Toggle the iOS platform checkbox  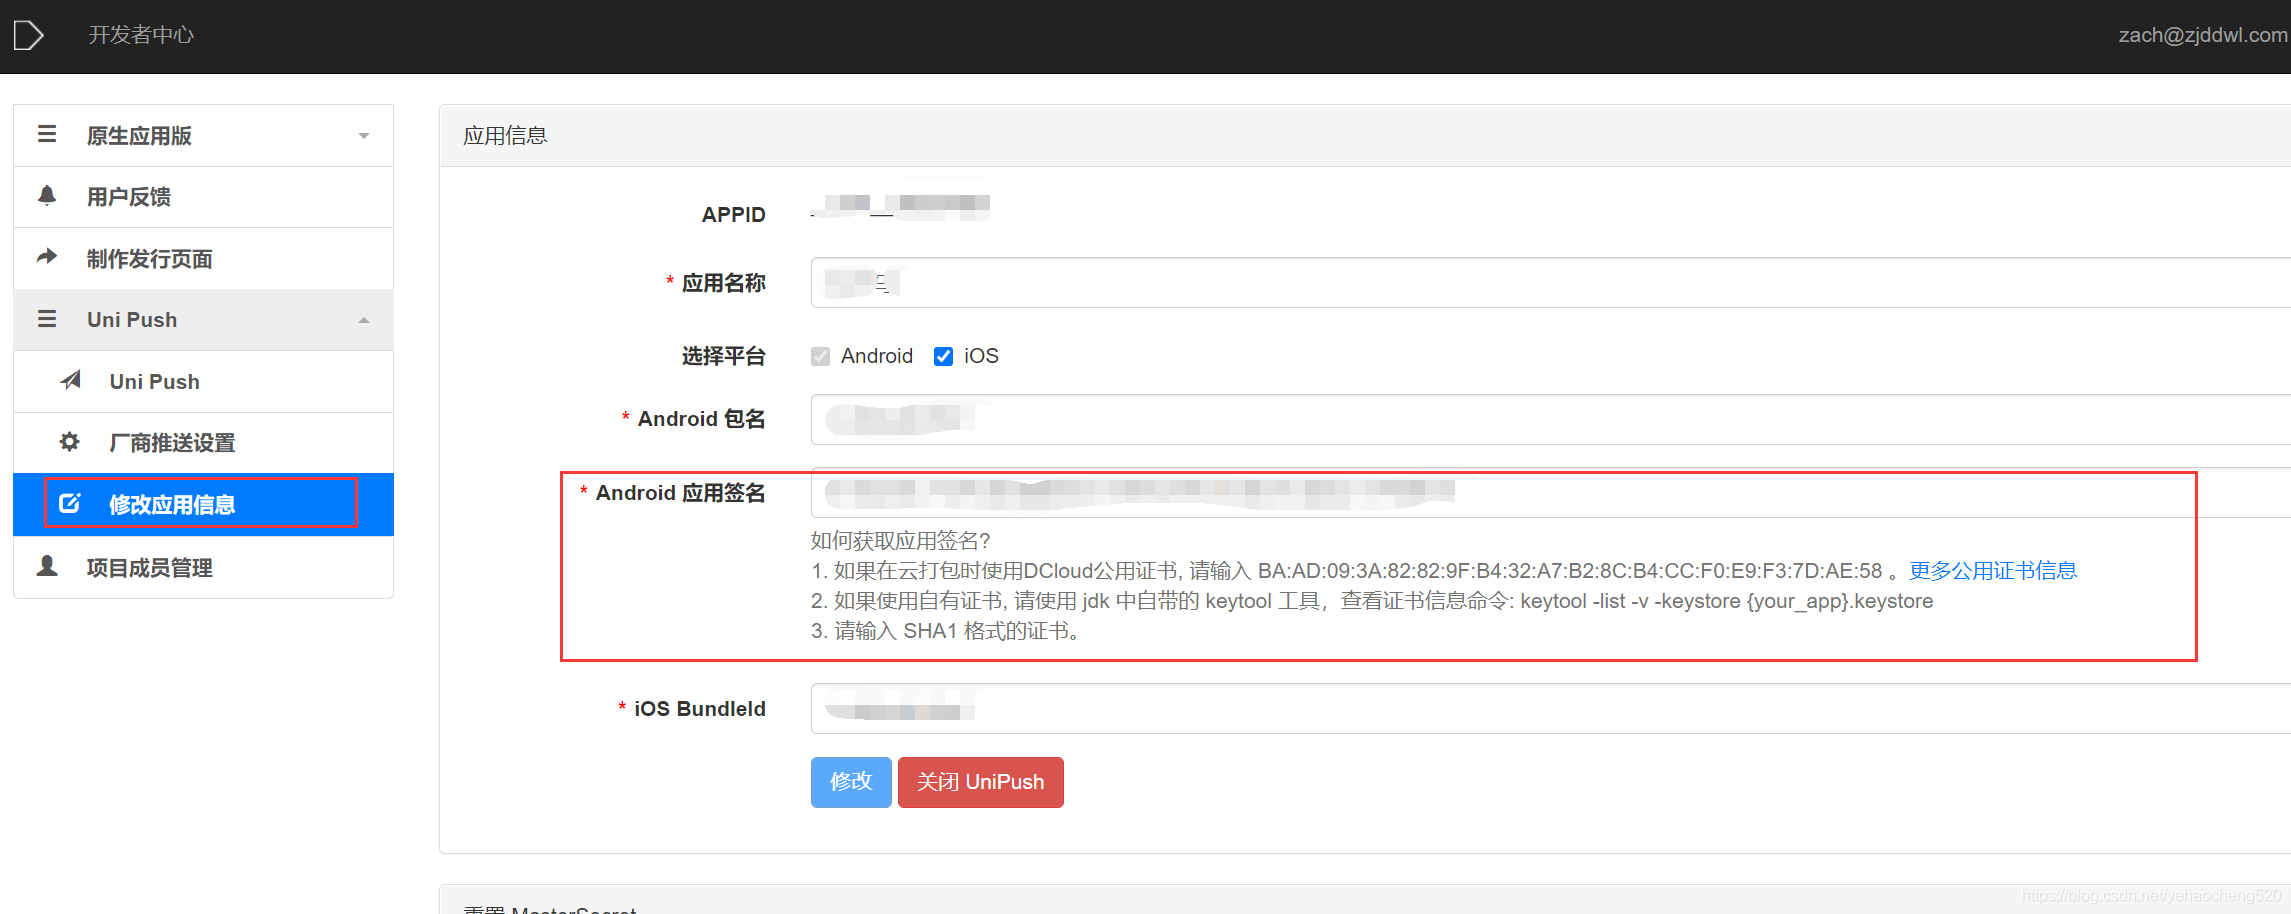pos(943,357)
